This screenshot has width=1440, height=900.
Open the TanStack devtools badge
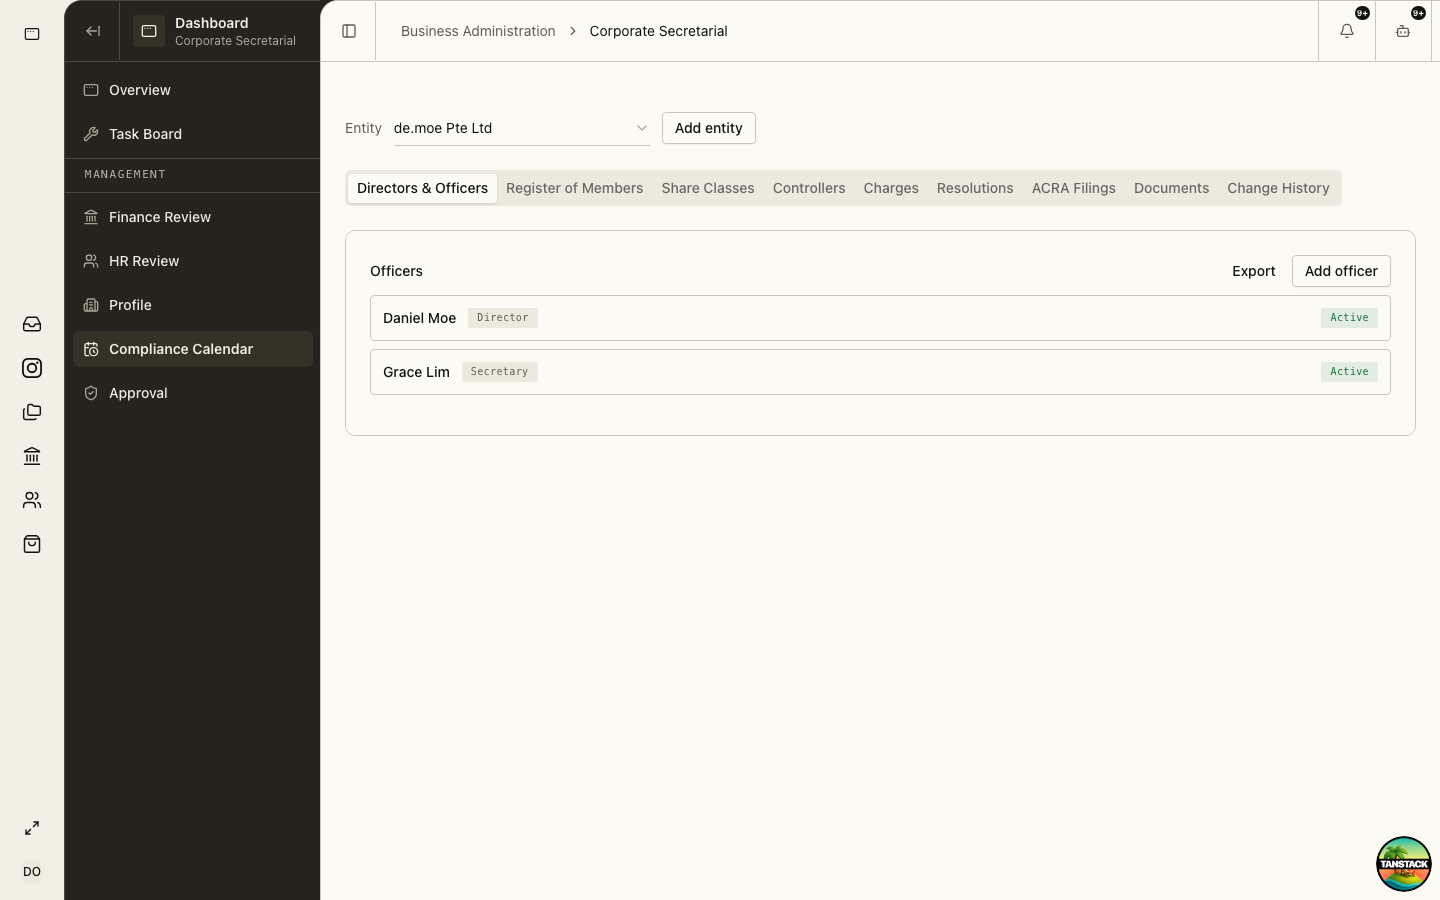[x=1404, y=864]
